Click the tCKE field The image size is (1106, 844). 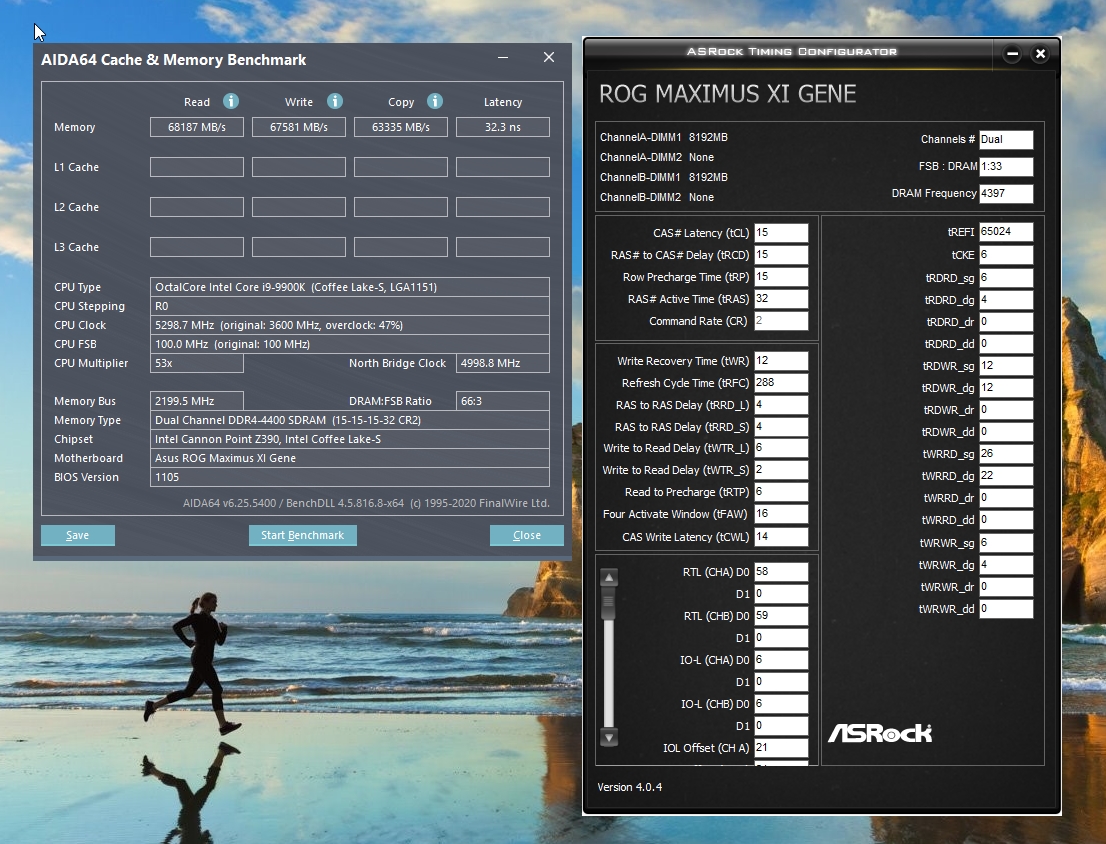pyautogui.click(x=1006, y=255)
